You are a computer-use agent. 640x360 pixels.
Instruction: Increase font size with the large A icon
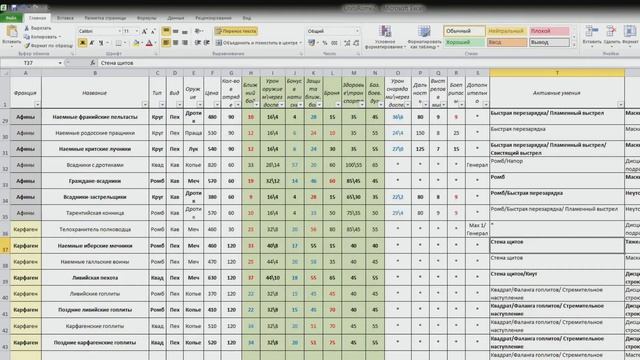point(144,31)
